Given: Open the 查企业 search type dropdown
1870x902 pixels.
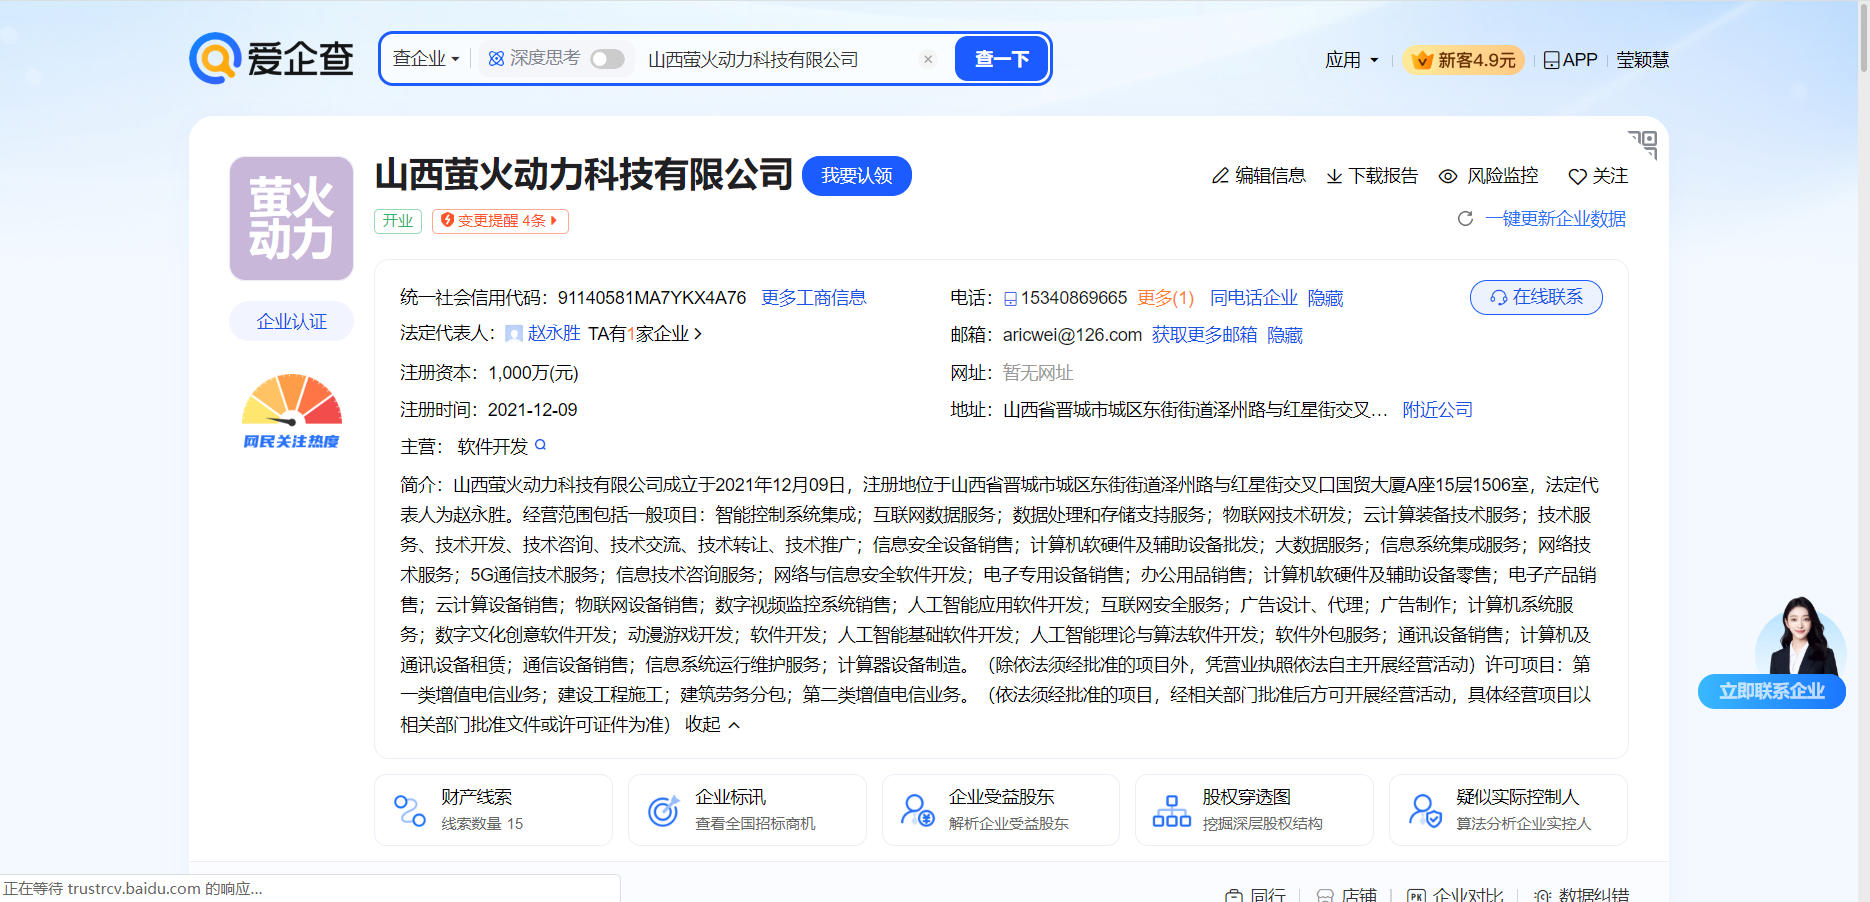Looking at the screenshot, I should (x=426, y=59).
